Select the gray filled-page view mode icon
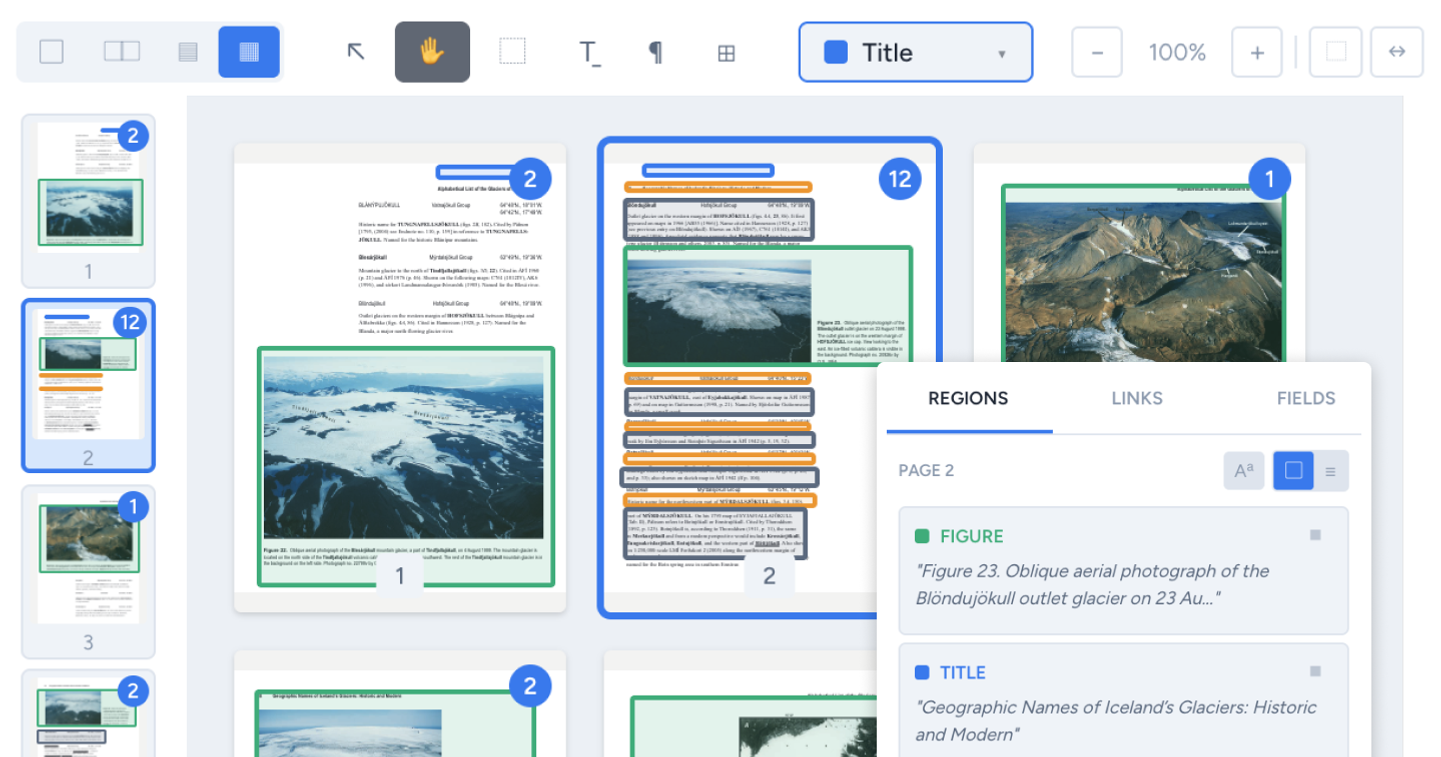The image size is (1441, 757). [187, 52]
